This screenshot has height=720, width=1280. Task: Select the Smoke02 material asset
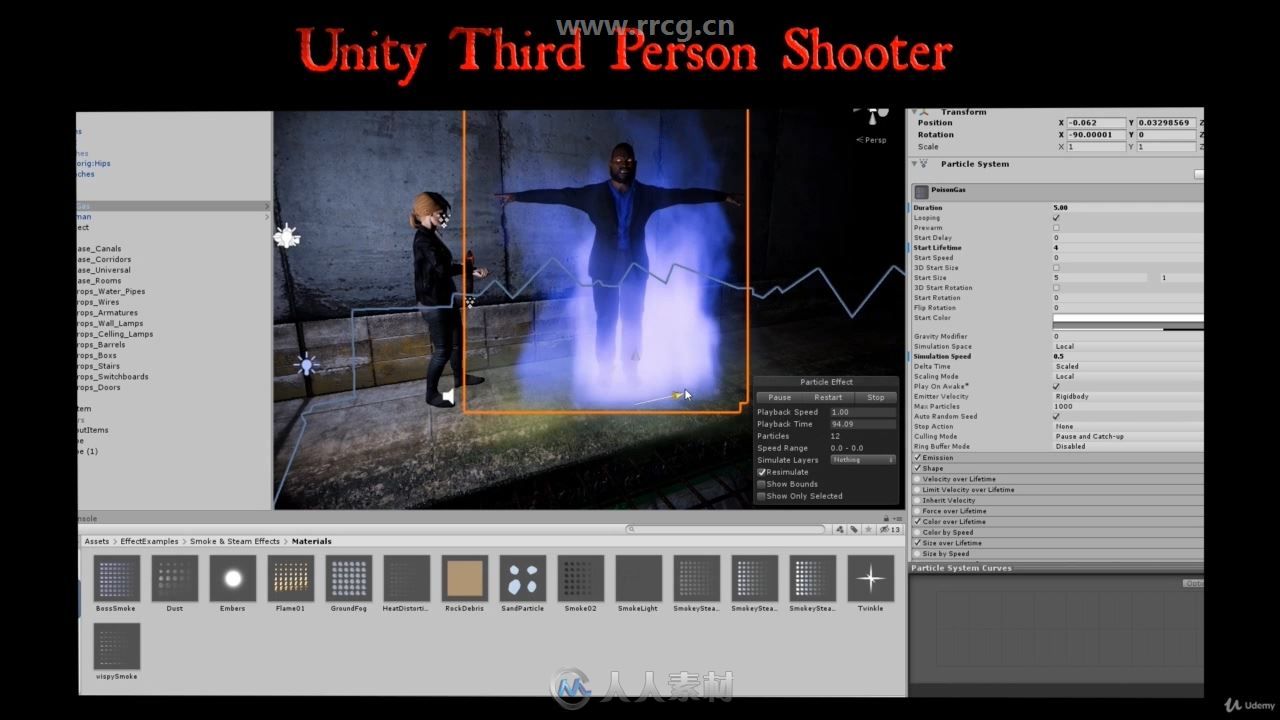point(581,579)
